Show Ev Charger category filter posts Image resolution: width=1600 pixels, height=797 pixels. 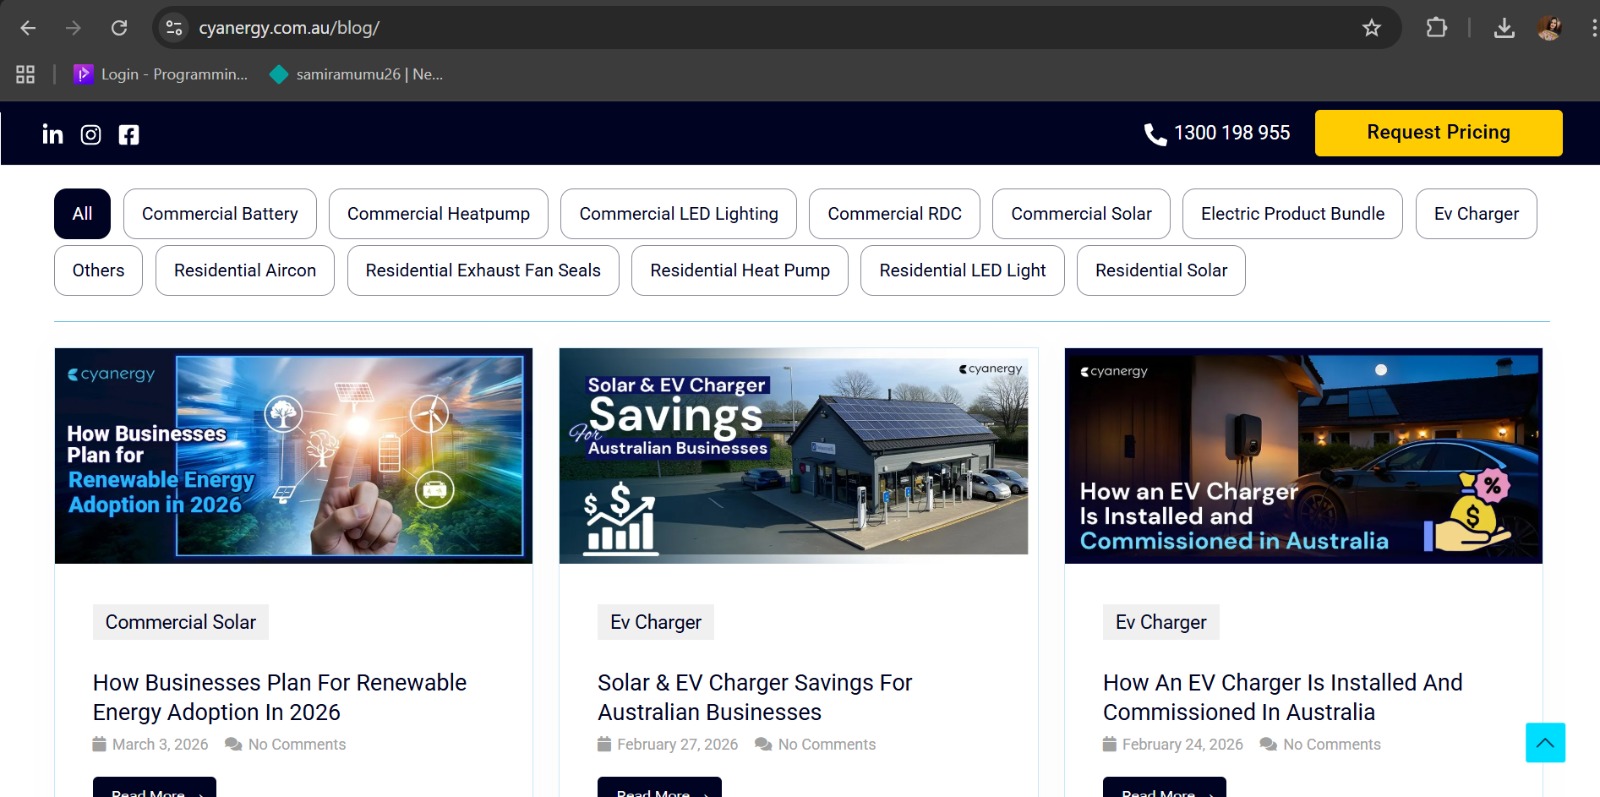[1476, 214]
